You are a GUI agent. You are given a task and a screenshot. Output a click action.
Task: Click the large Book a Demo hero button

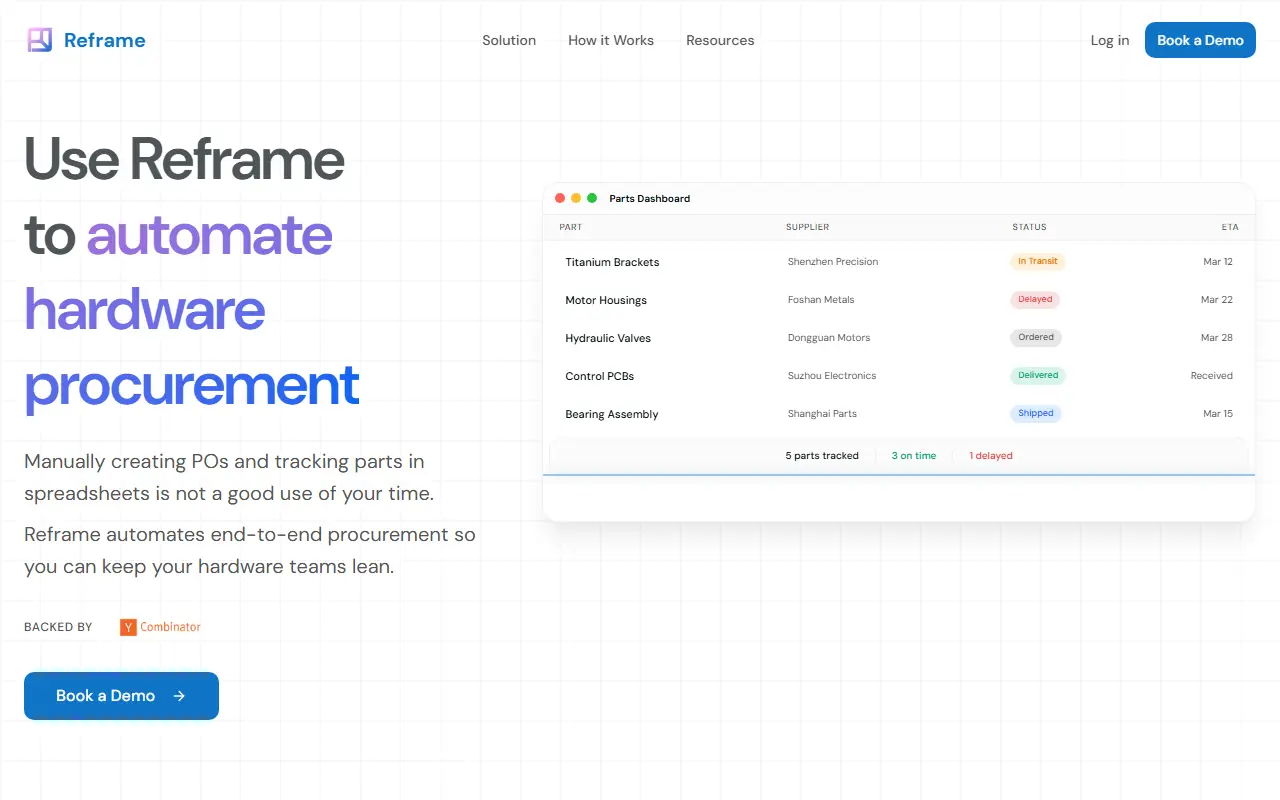click(121, 696)
